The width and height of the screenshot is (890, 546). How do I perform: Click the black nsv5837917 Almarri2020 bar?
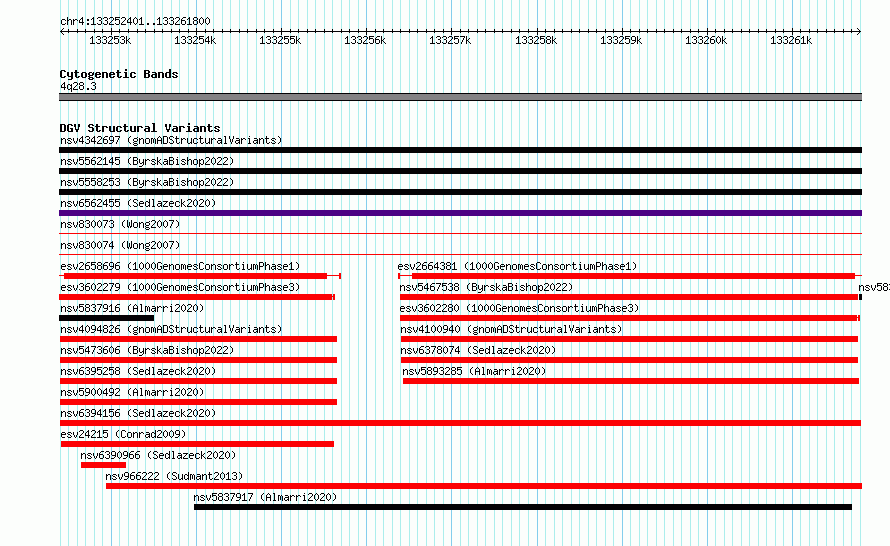coord(523,507)
